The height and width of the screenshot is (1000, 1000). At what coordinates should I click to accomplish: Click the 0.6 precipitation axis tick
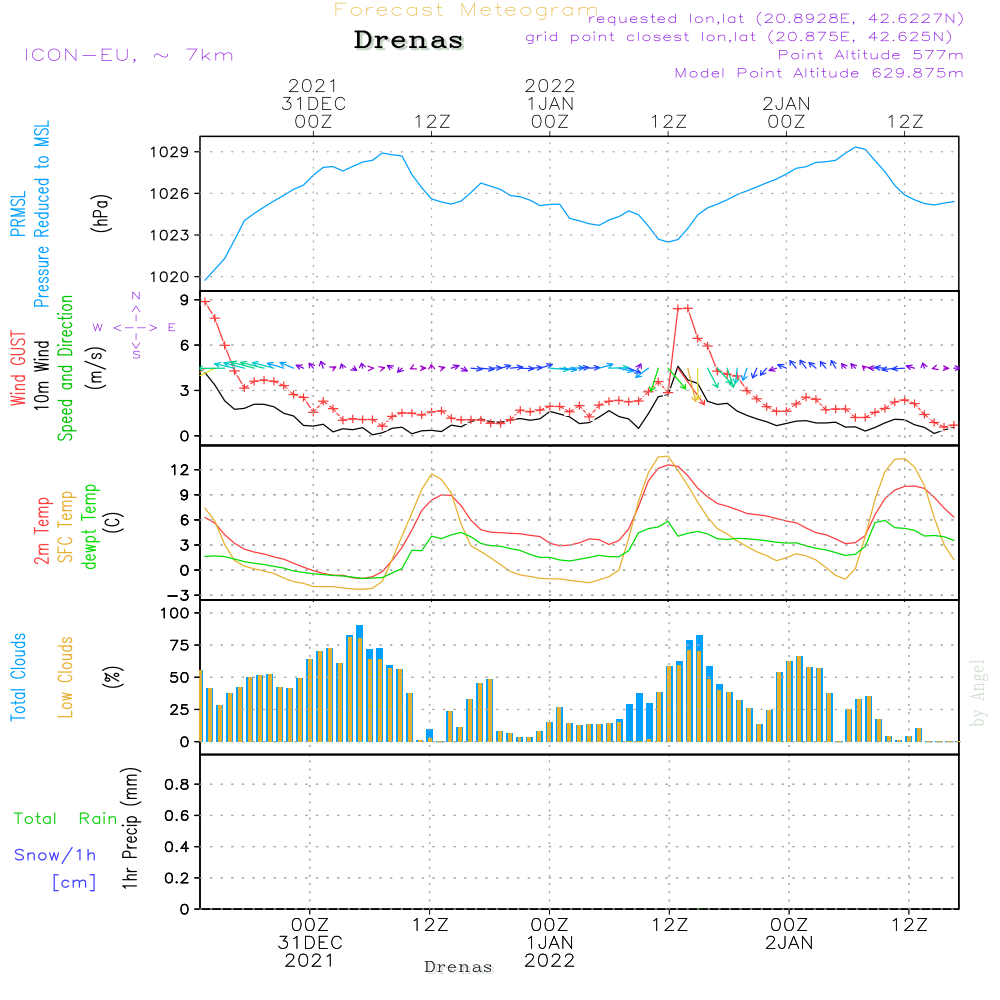[177, 816]
